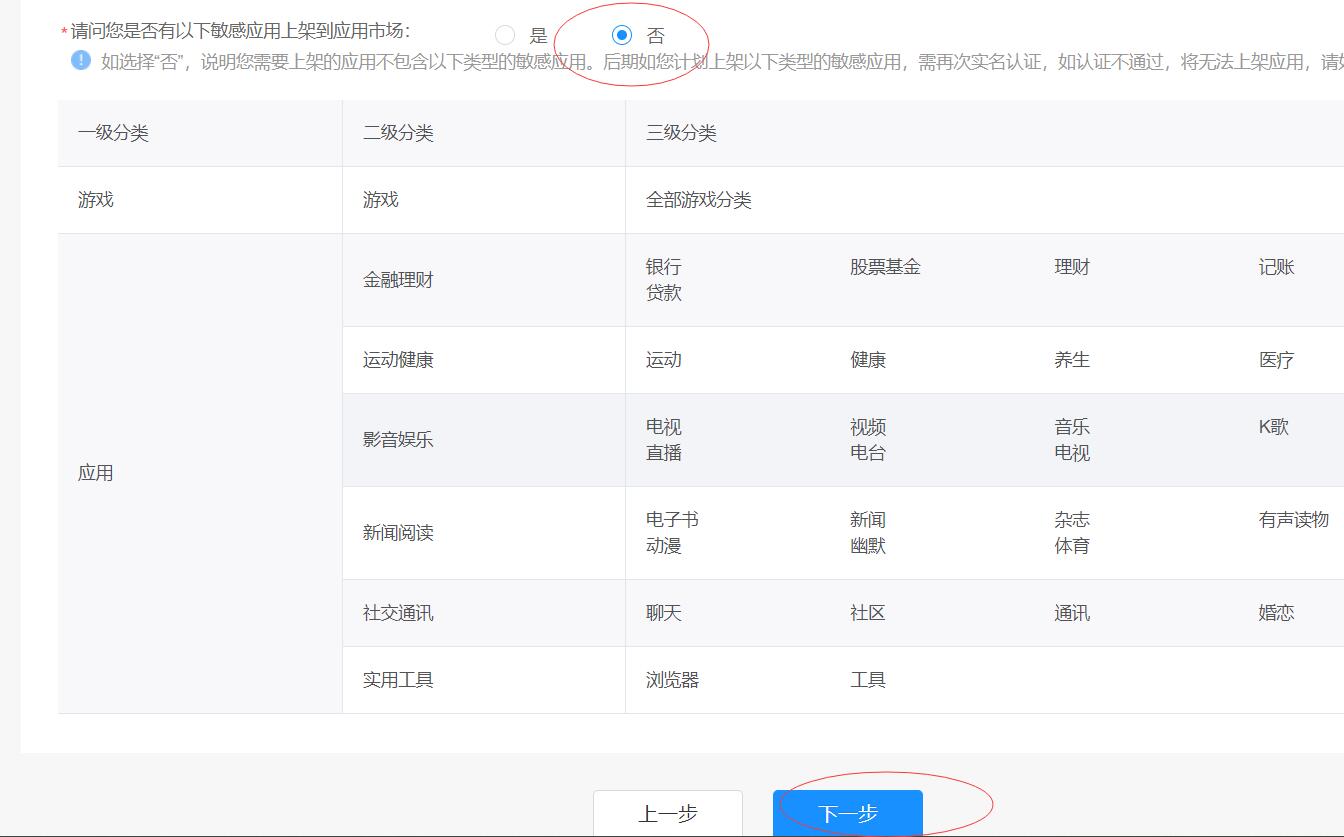Click the 浏览器 category text

(672, 680)
